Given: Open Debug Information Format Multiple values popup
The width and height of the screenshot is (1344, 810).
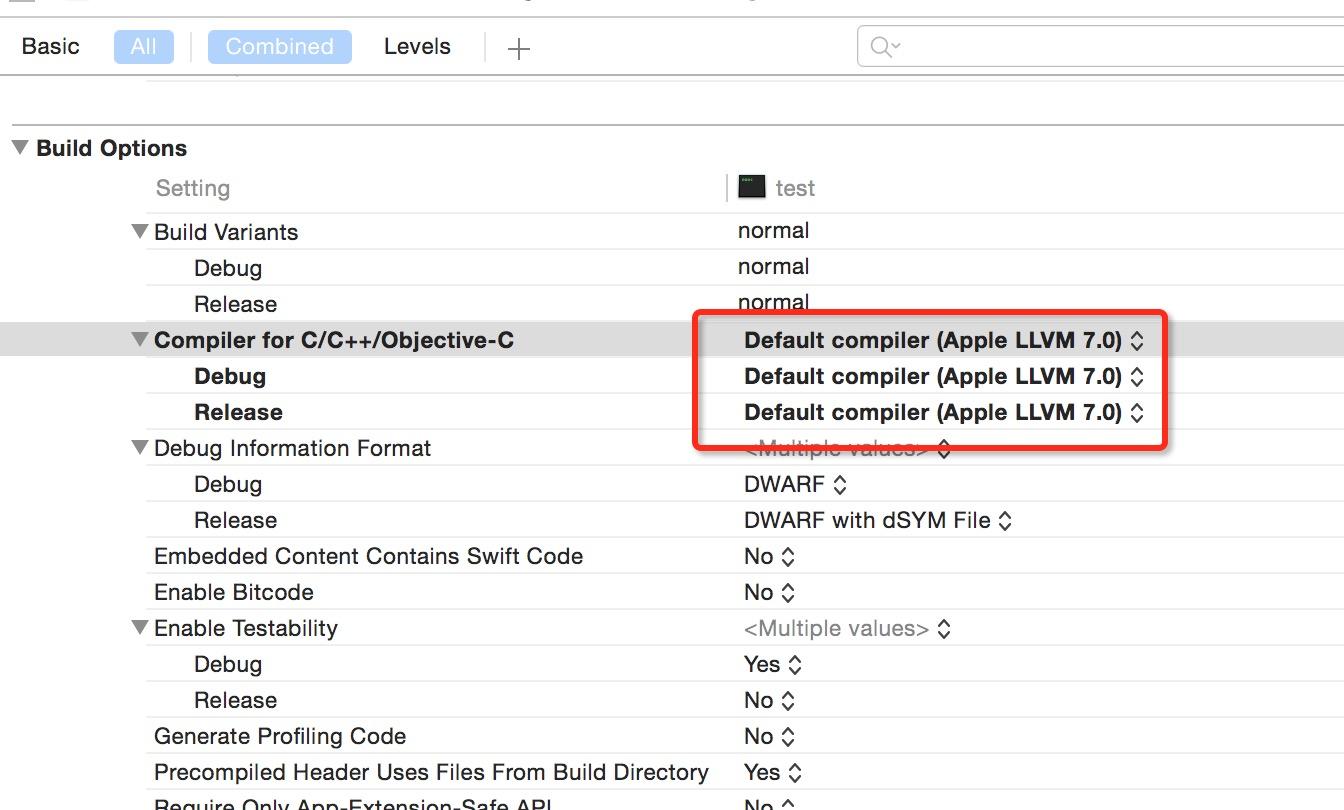Looking at the screenshot, I should coord(847,449).
